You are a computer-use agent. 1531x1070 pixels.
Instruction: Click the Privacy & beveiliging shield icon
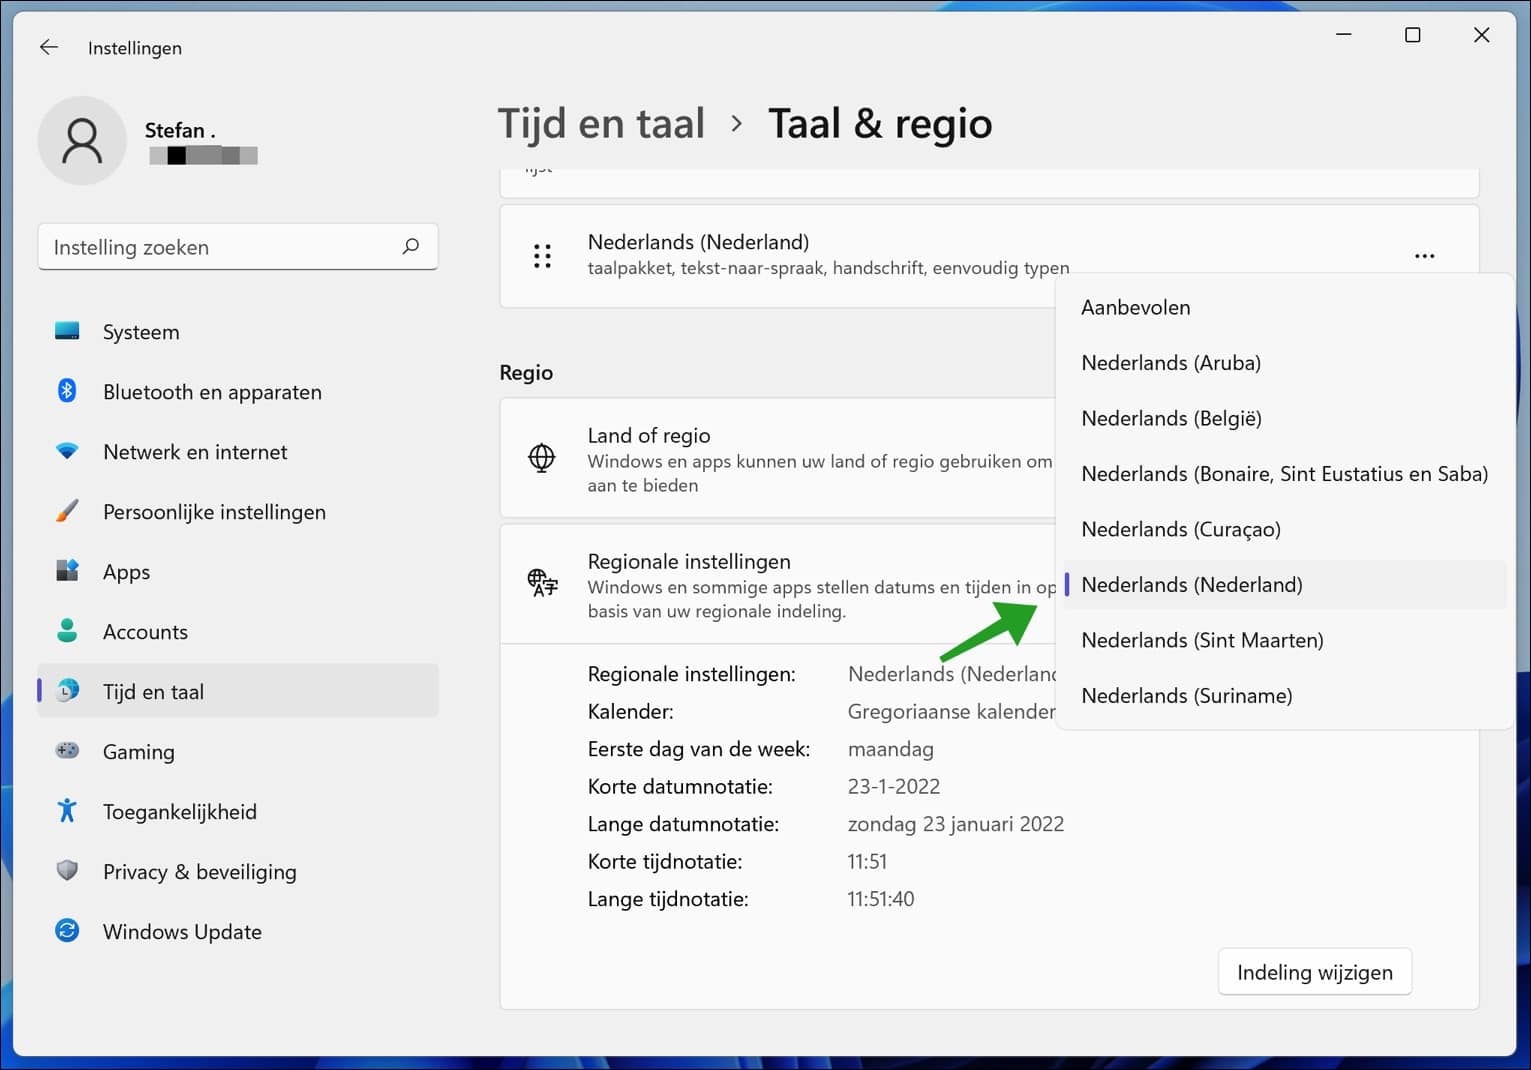coord(66,871)
